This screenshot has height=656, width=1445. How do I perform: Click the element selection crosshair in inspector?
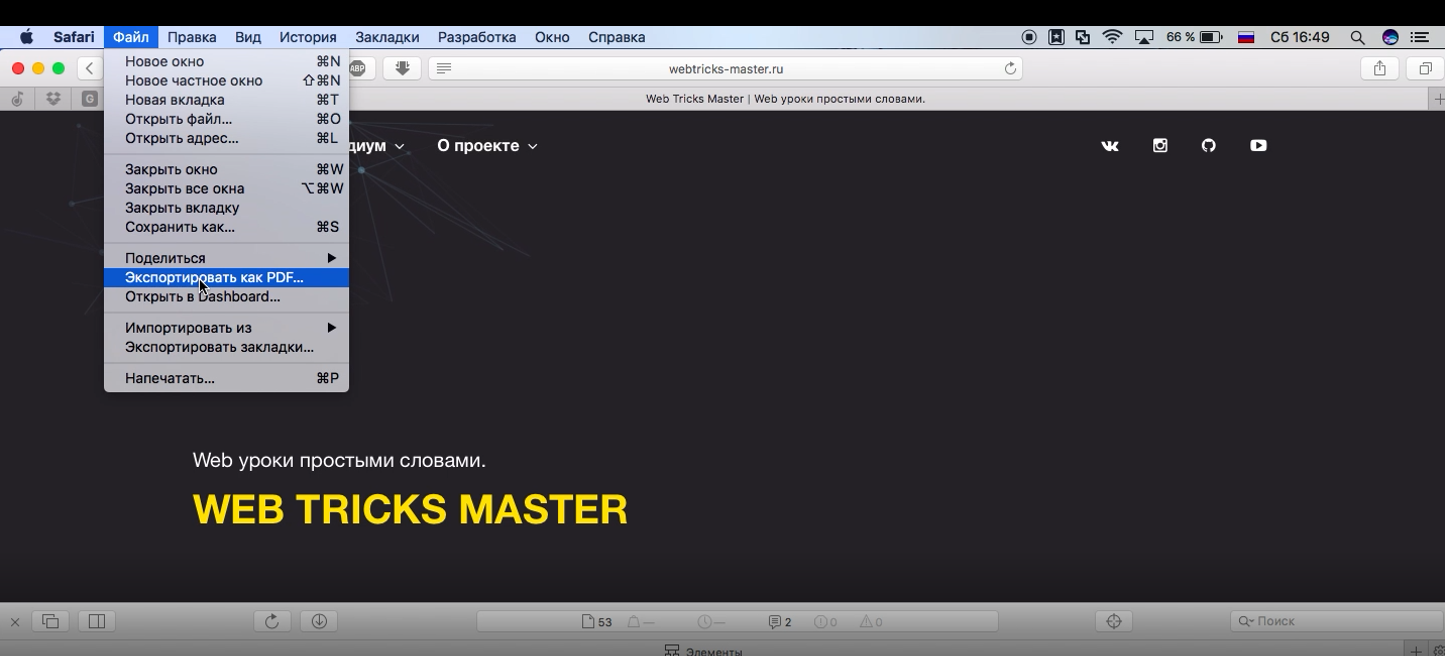click(x=1114, y=621)
